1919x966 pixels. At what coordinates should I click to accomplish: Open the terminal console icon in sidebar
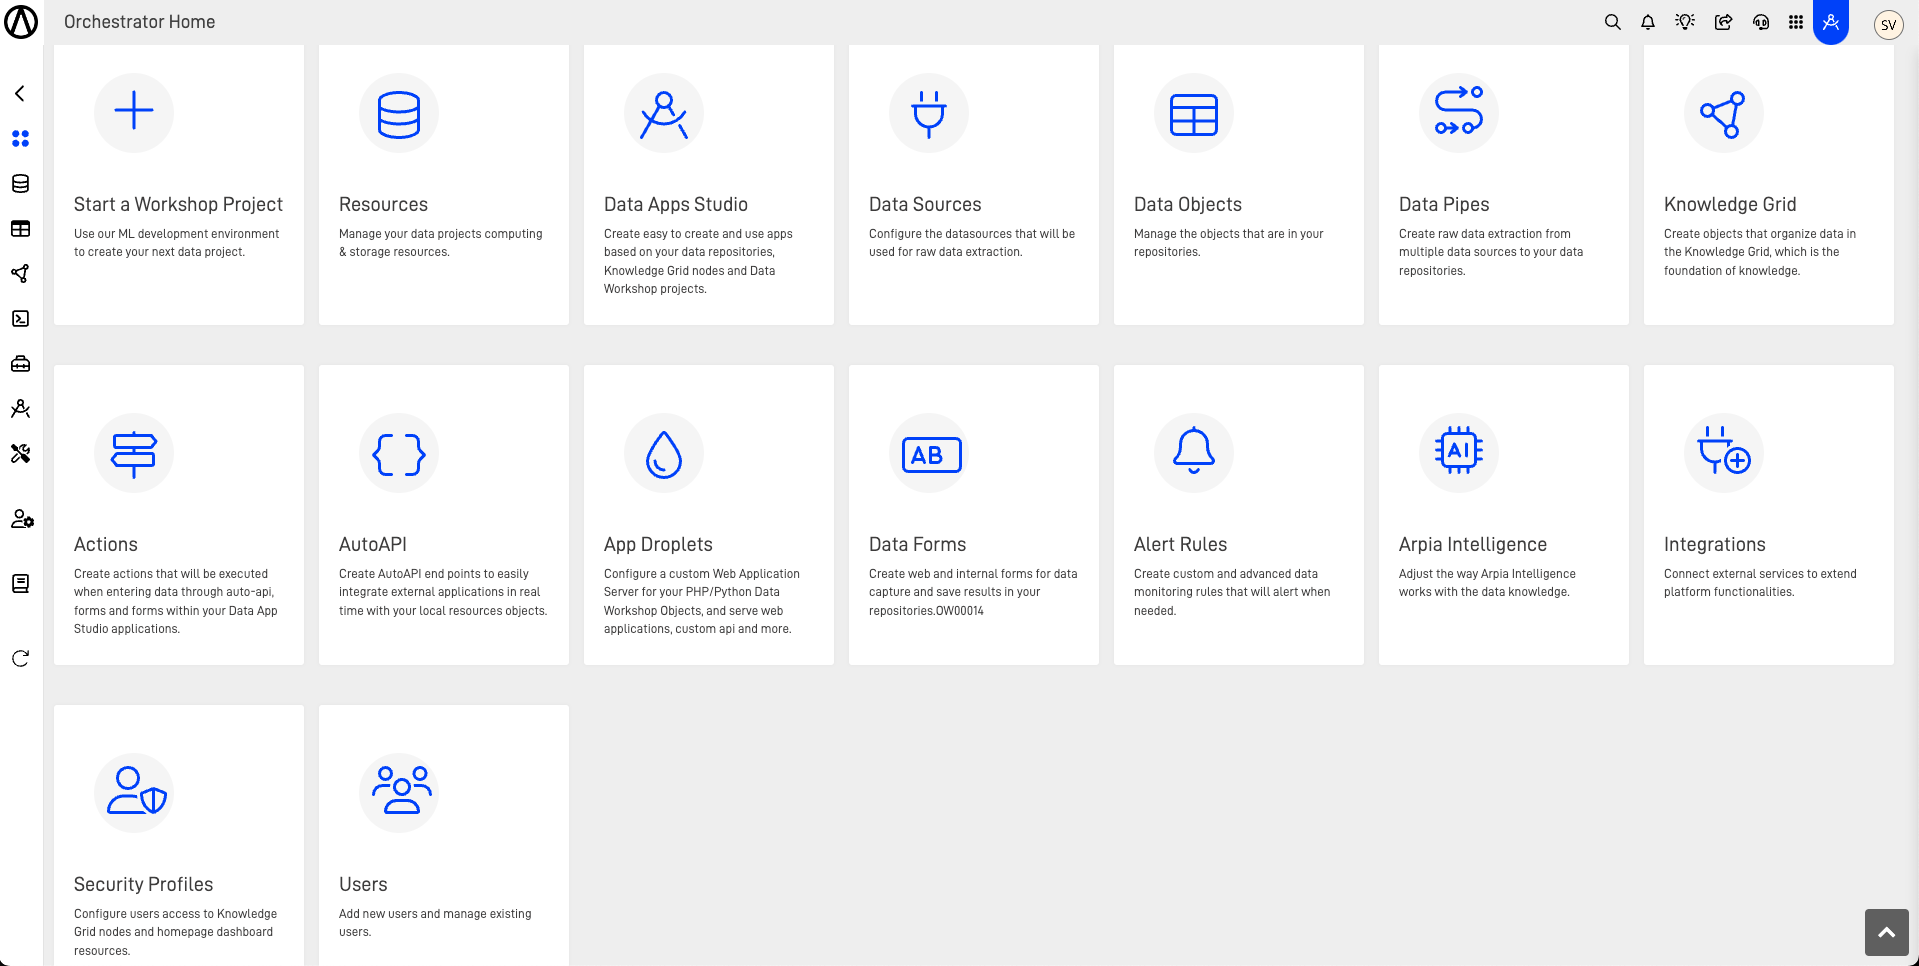[x=20, y=318]
